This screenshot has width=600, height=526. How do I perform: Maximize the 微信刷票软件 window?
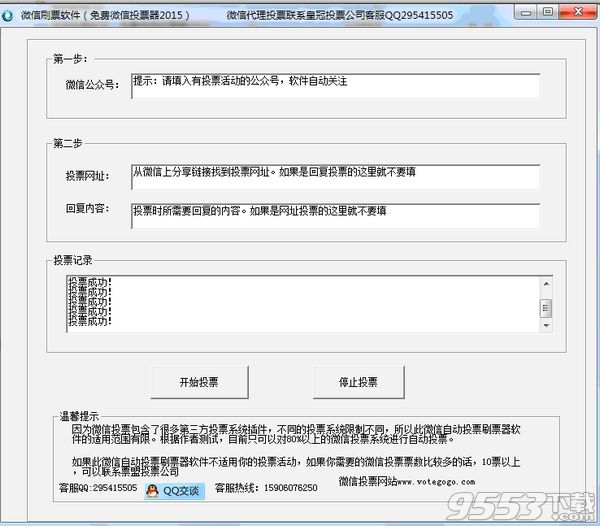548,12
